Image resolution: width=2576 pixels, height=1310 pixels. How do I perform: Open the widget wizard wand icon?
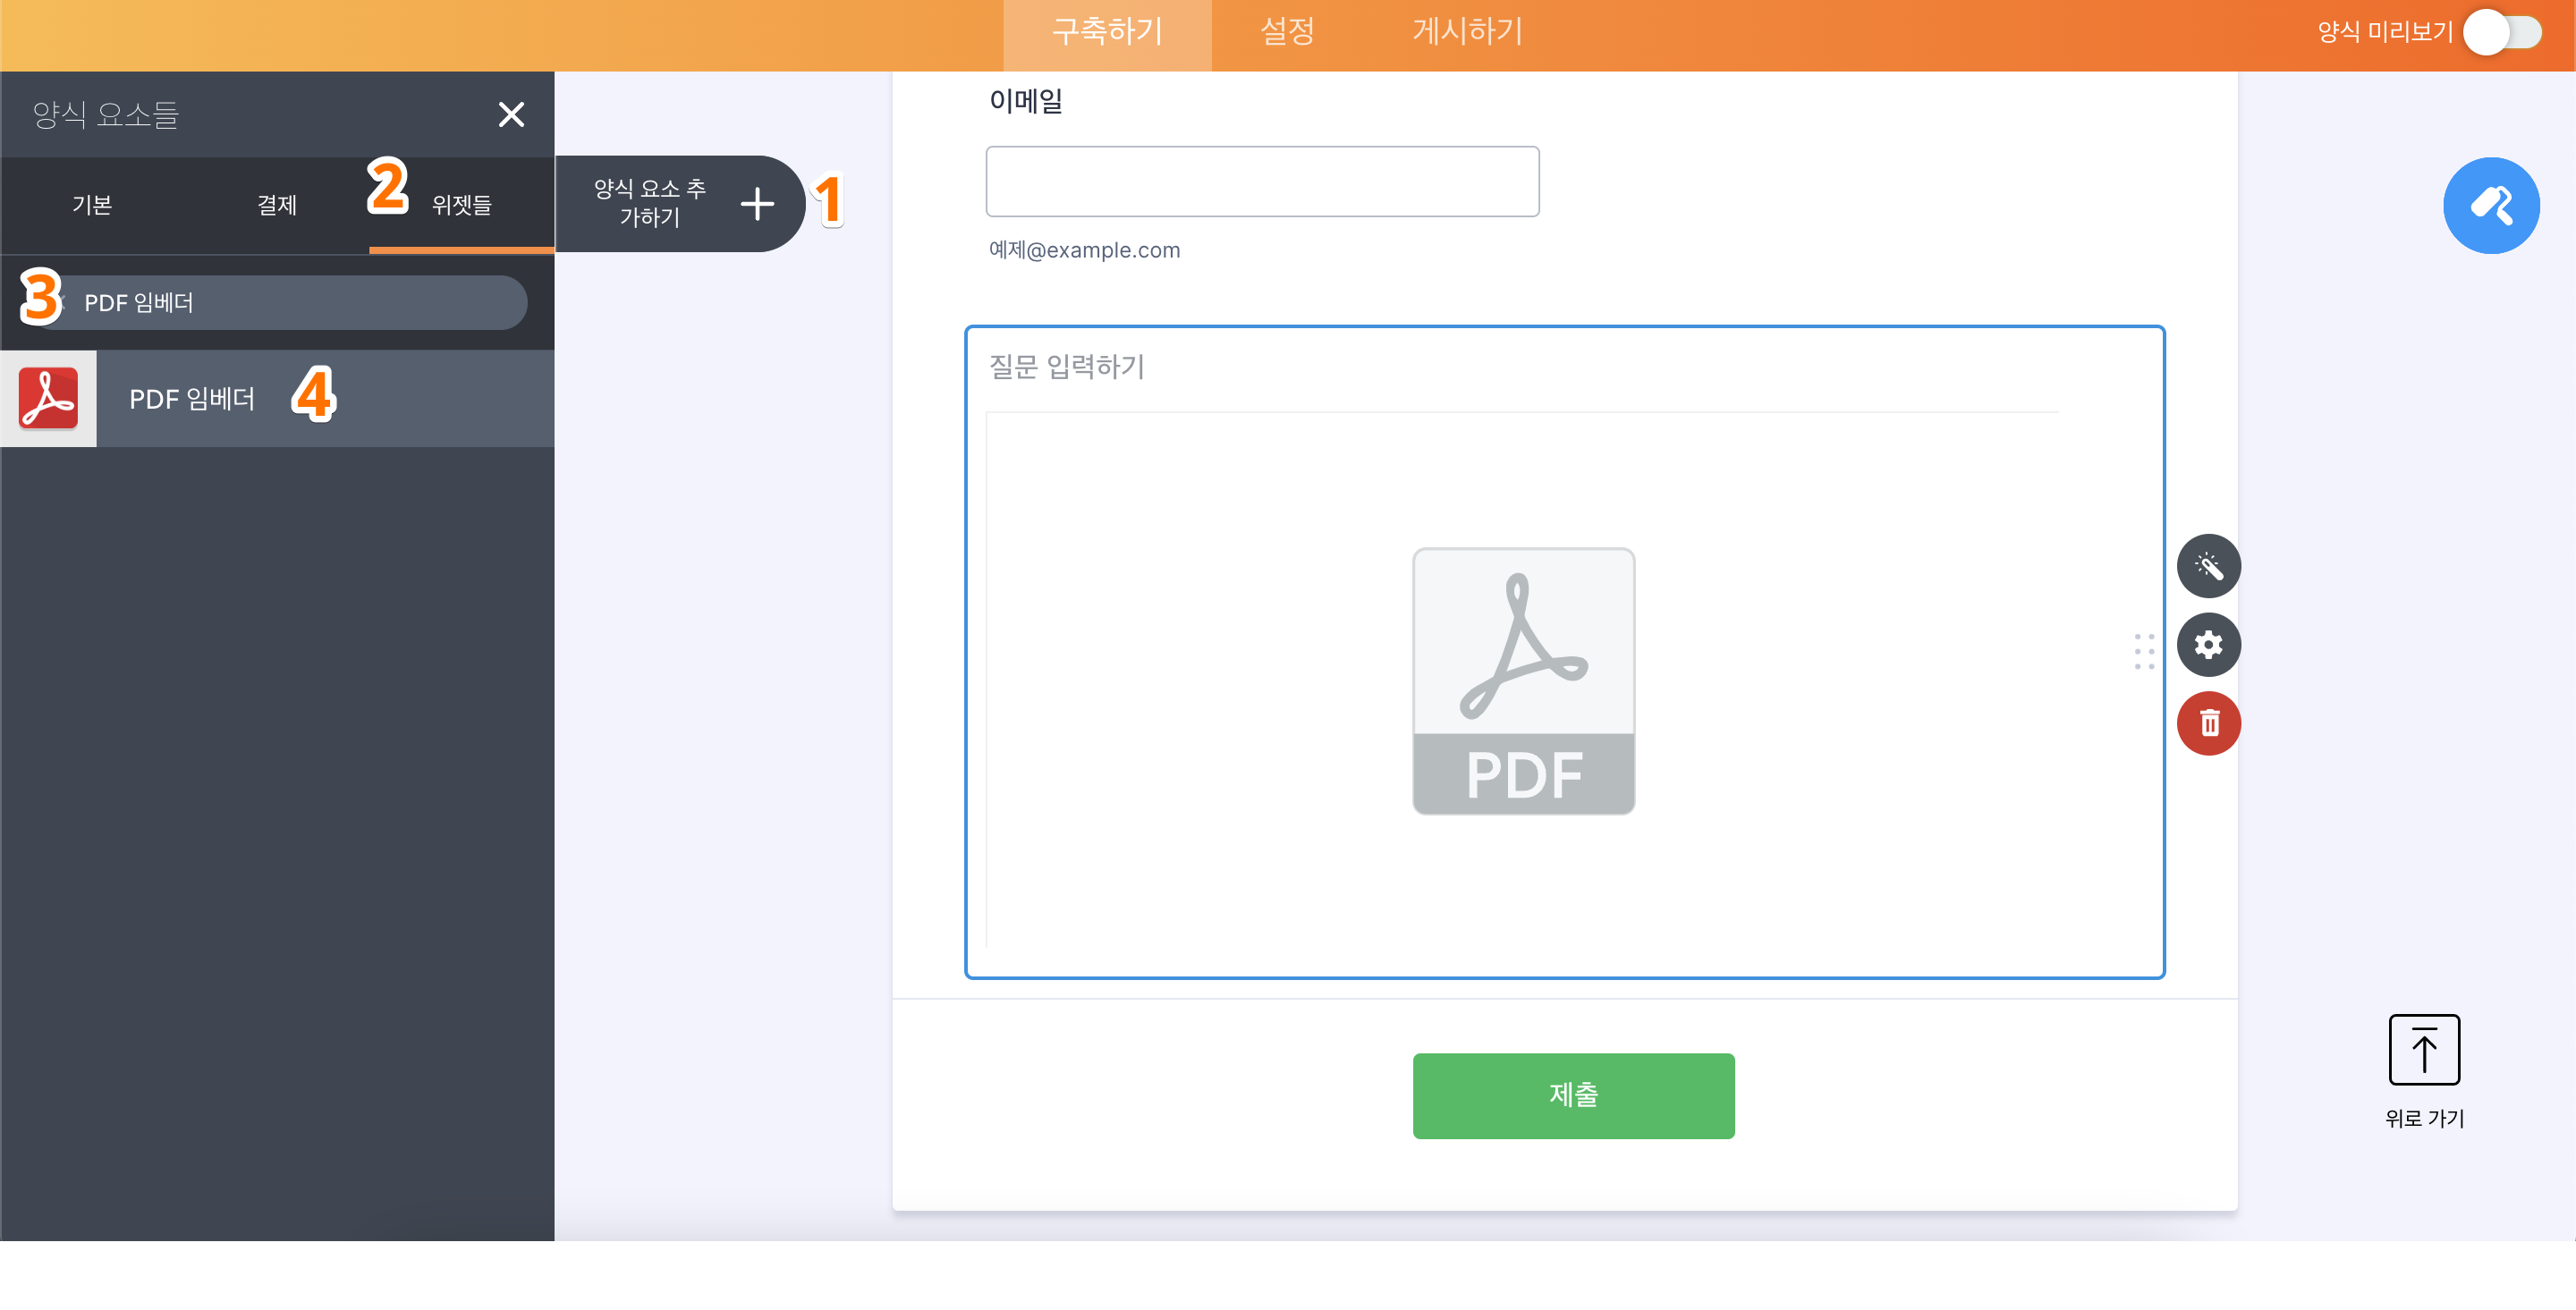[2209, 566]
